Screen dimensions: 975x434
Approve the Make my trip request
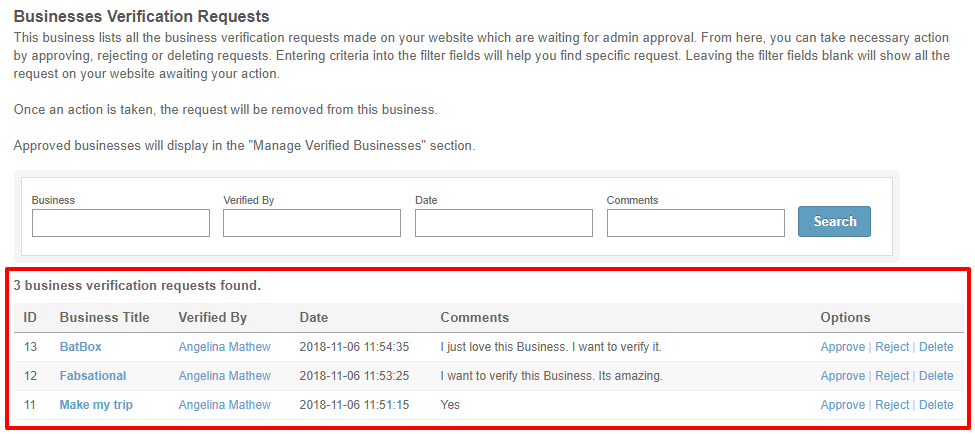pos(843,405)
